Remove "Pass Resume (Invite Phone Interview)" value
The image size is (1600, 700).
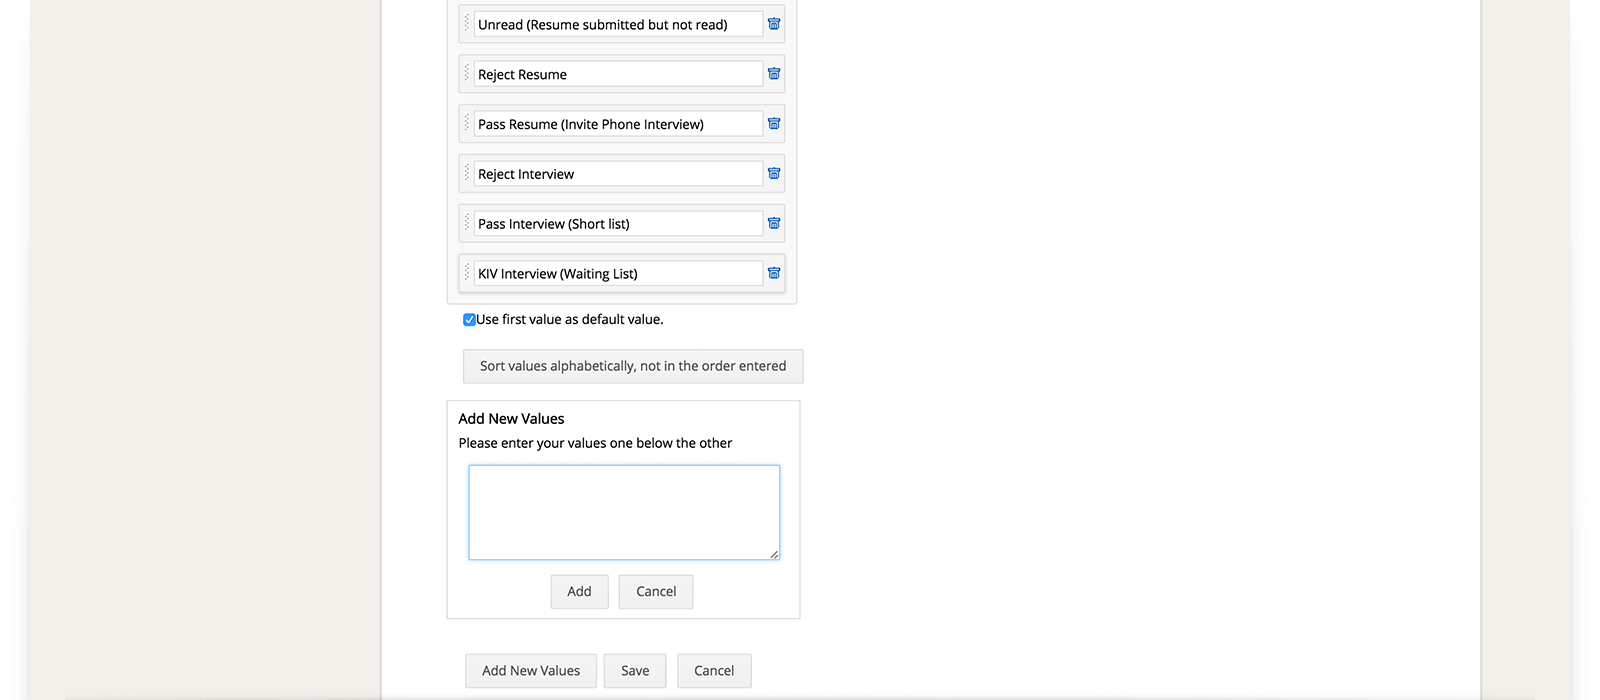[774, 124]
